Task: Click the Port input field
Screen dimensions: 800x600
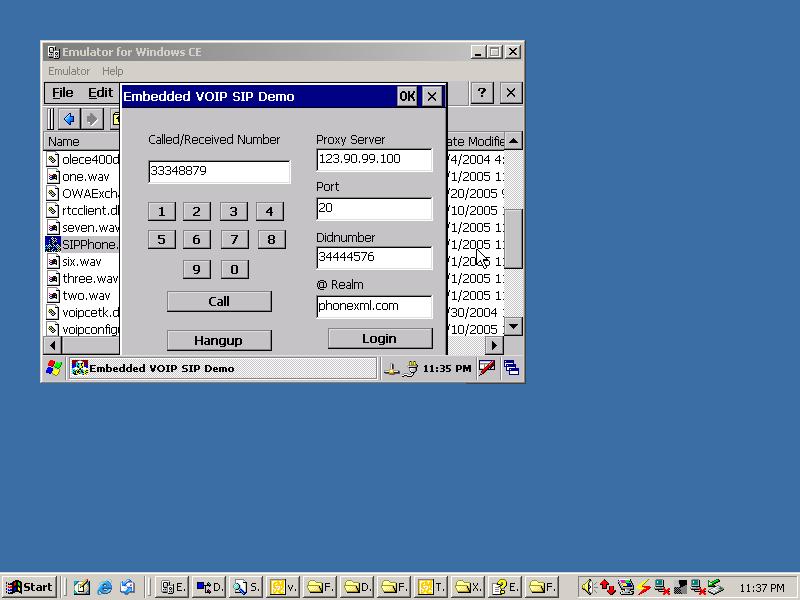Action: click(x=374, y=208)
